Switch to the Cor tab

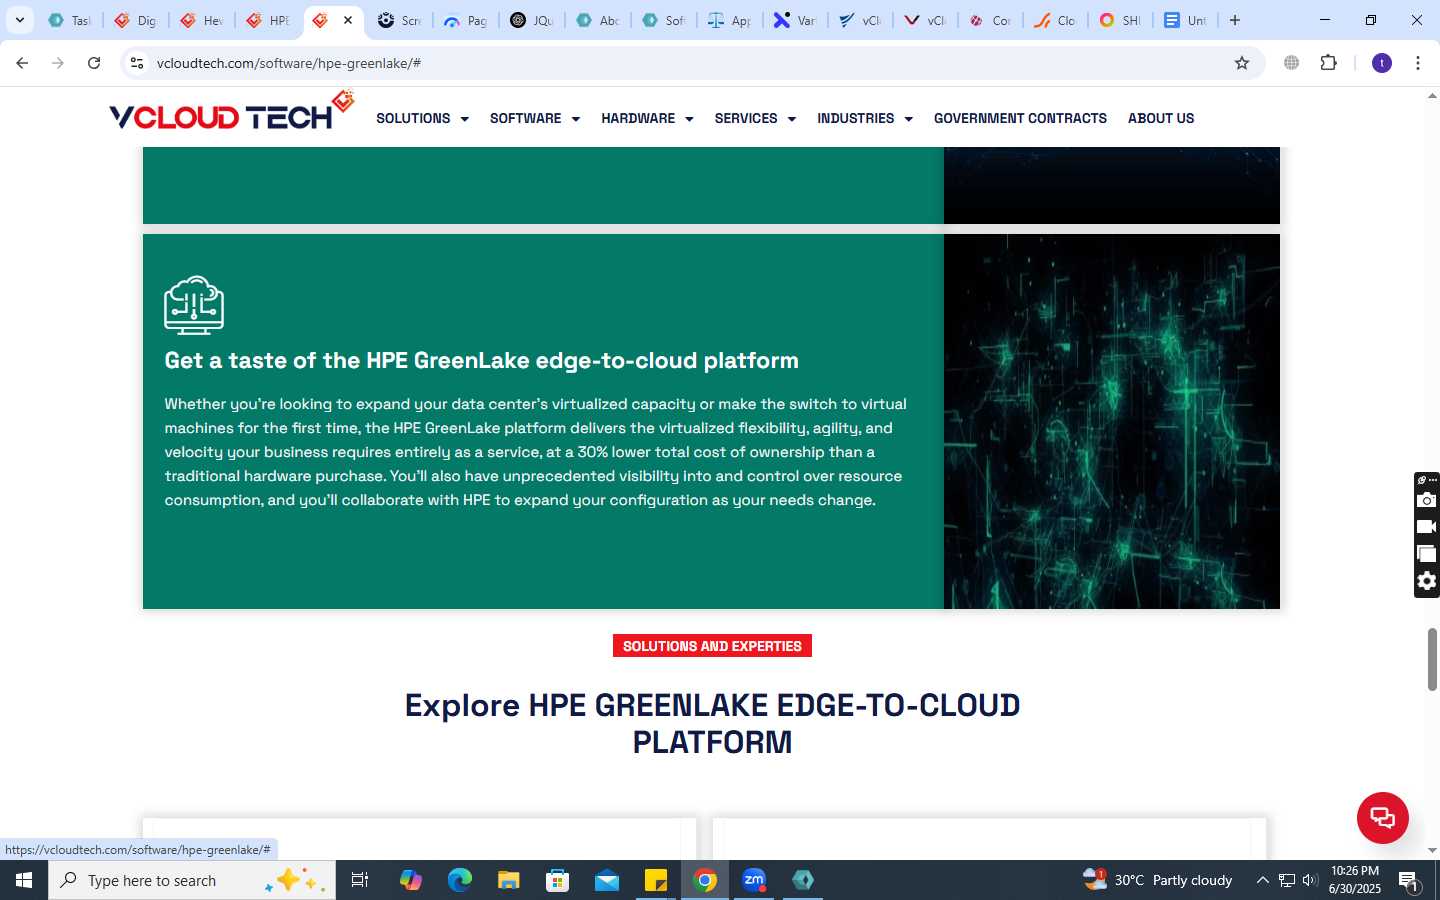click(990, 20)
